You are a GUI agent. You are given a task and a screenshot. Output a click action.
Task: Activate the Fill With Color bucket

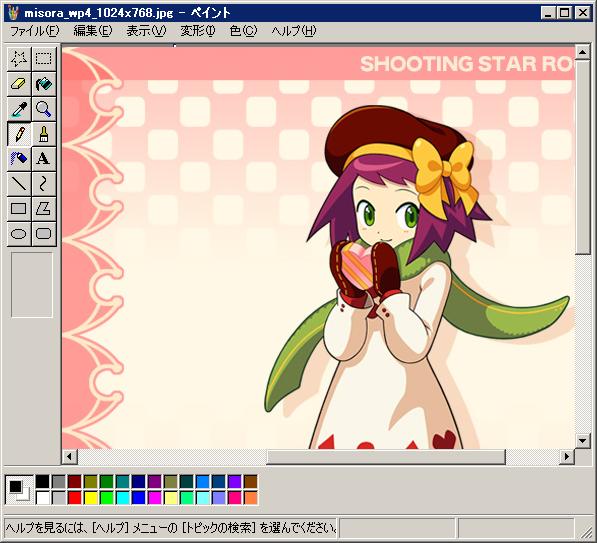coord(44,84)
